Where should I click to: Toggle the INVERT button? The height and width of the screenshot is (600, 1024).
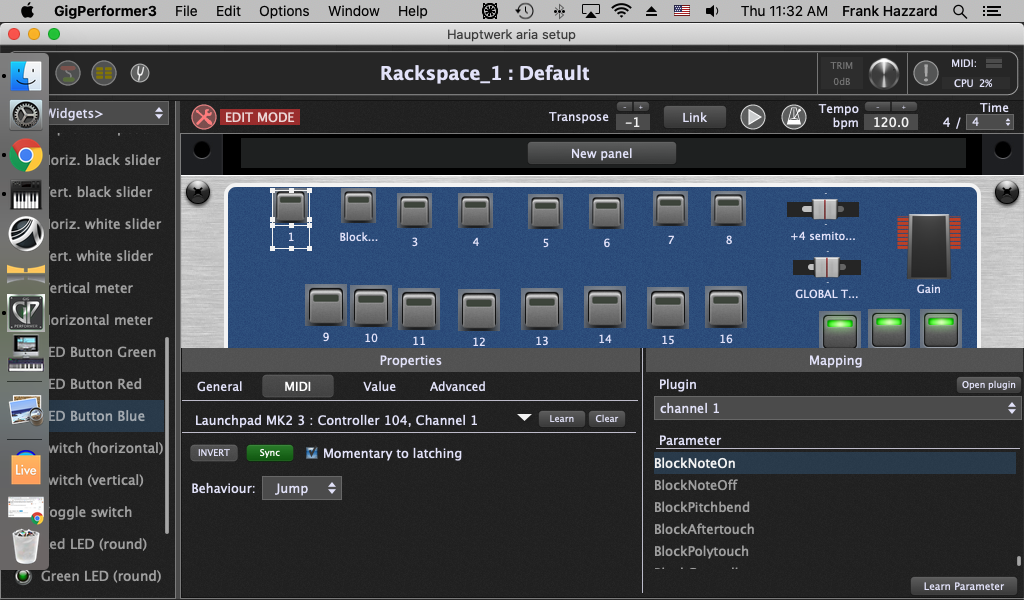(x=214, y=452)
